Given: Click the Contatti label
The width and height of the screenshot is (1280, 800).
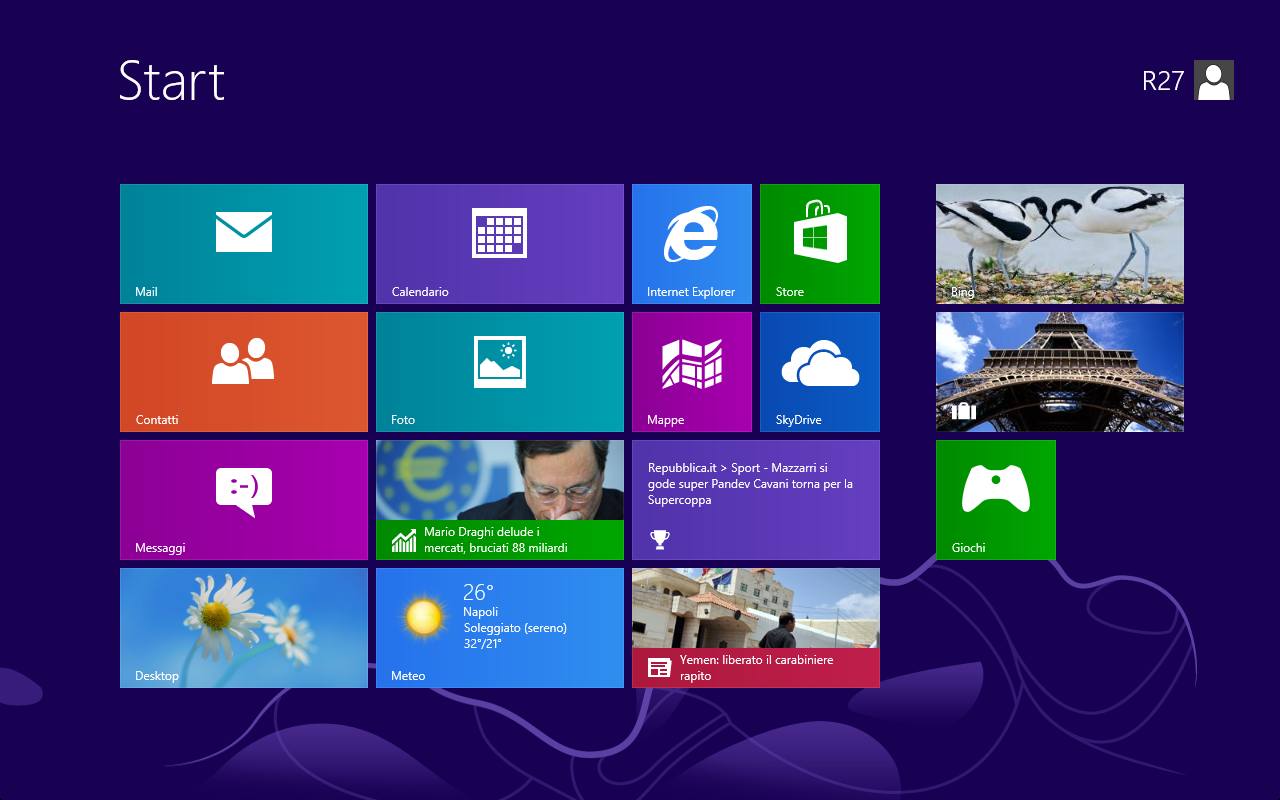Looking at the screenshot, I should 157,420.
